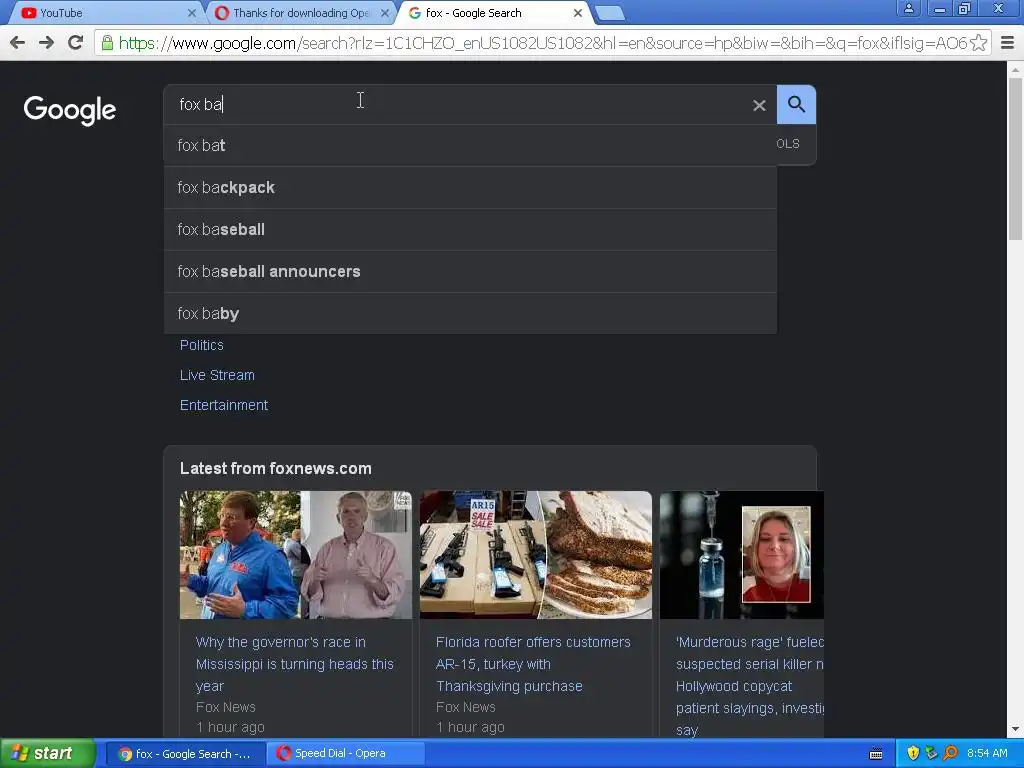This screenshot has height=768, width=1024.
Task: Click the orange magnifier tray icon
Action: (950, 753)
